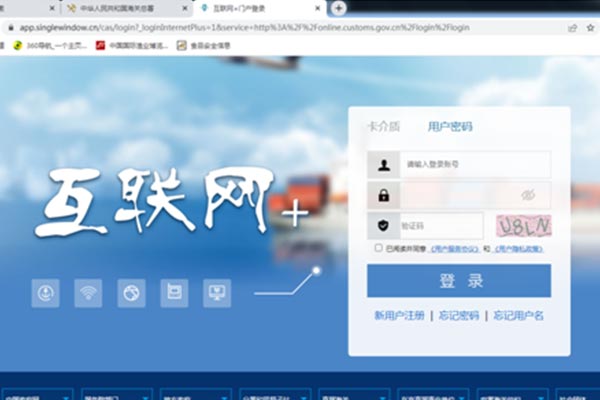This screenshot has height=400, width=600.
Task: View site info via address bar lock icon
Action: coord(11,28)
